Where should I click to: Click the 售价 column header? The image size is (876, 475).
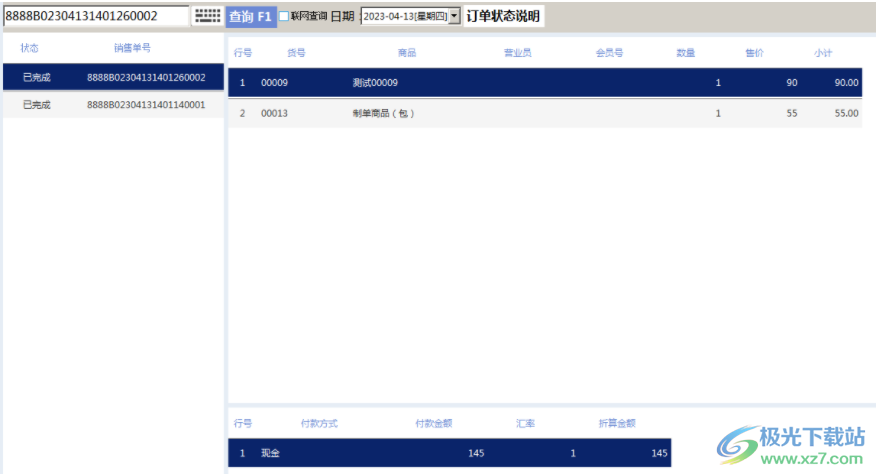(x=754, y=53)
